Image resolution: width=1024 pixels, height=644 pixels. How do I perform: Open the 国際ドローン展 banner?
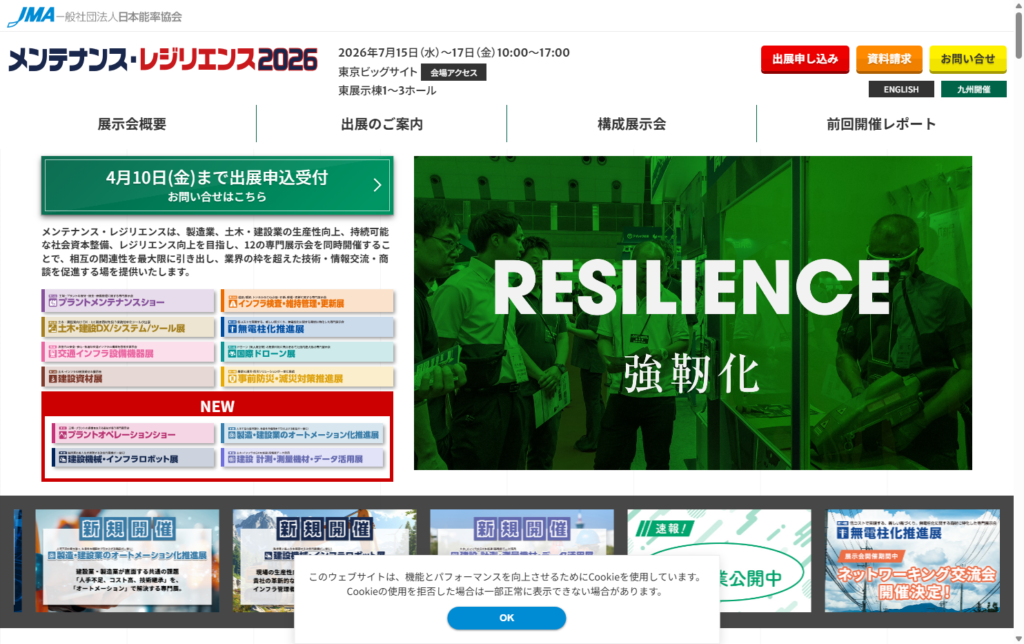tap(307, 352)
